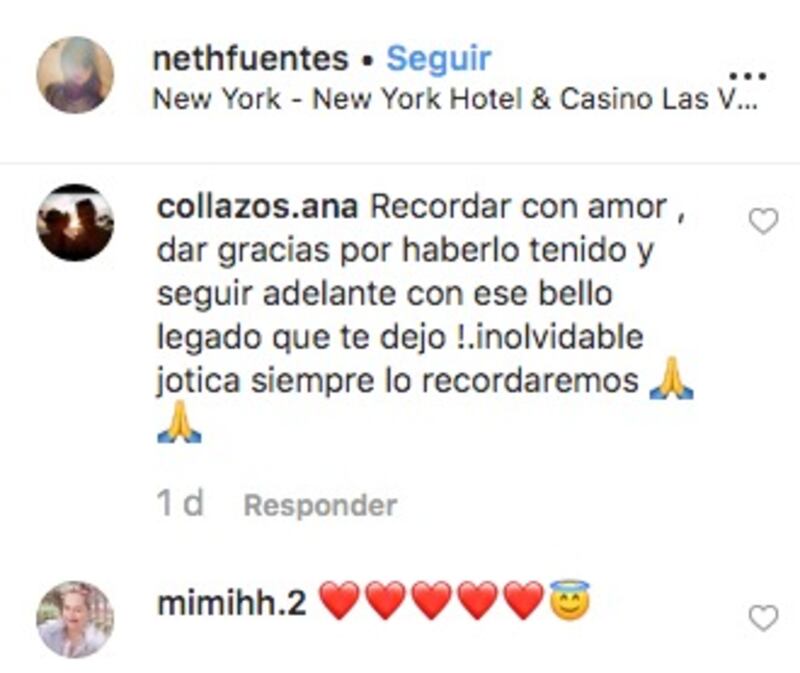Click the red heart emoji beside the halo smiley

coord(523,601)
